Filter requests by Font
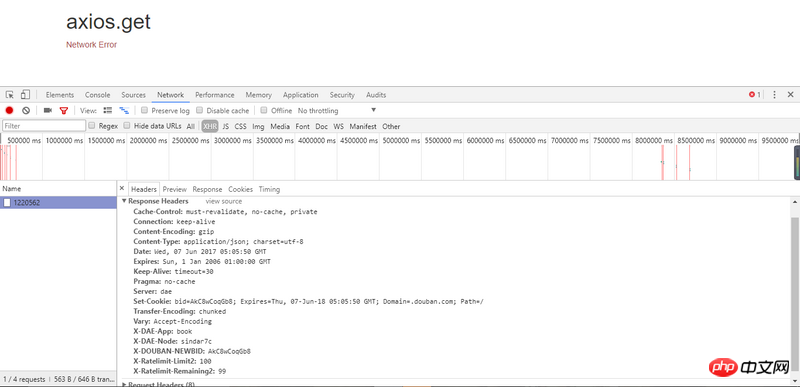The height and width of the screenshot is (387, 800). (x=303, y=126)
